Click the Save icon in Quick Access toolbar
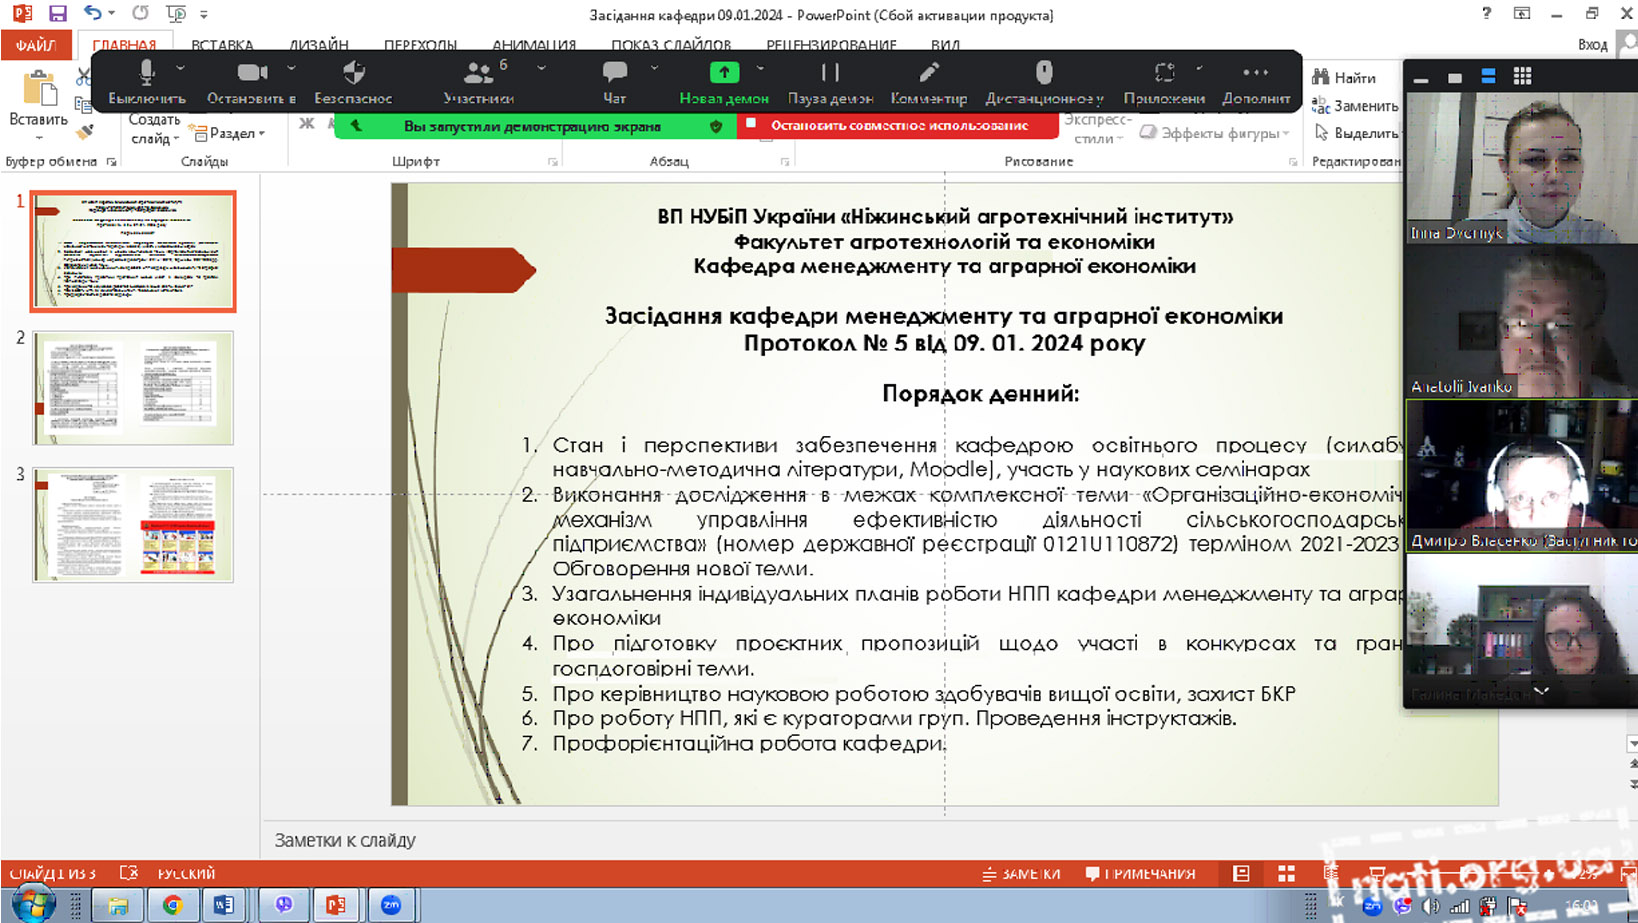The image size is (1638, 923). [x=58, y=14]
